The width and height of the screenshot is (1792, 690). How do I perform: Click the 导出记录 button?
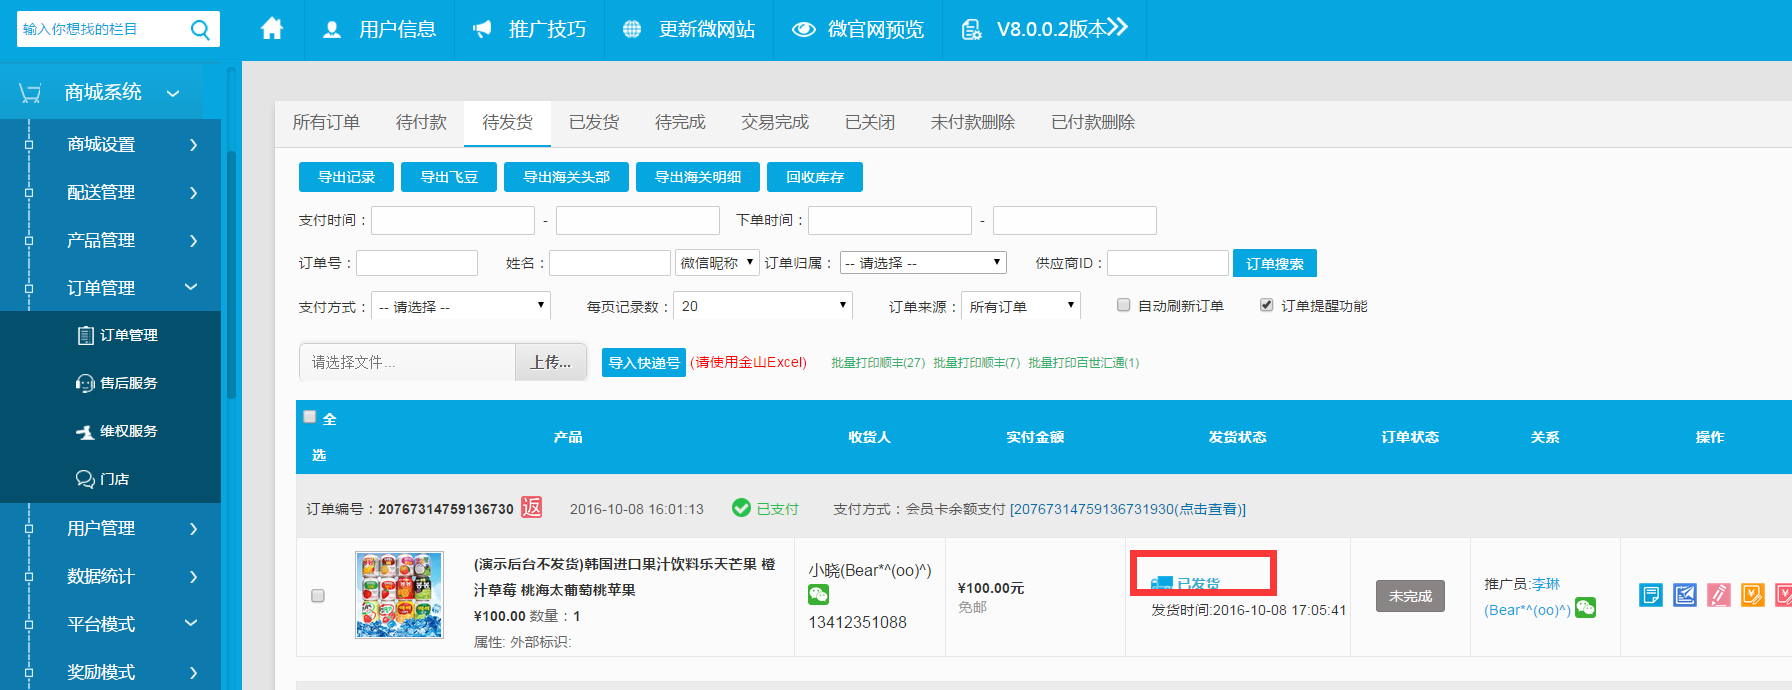click(x=346, y=177)
